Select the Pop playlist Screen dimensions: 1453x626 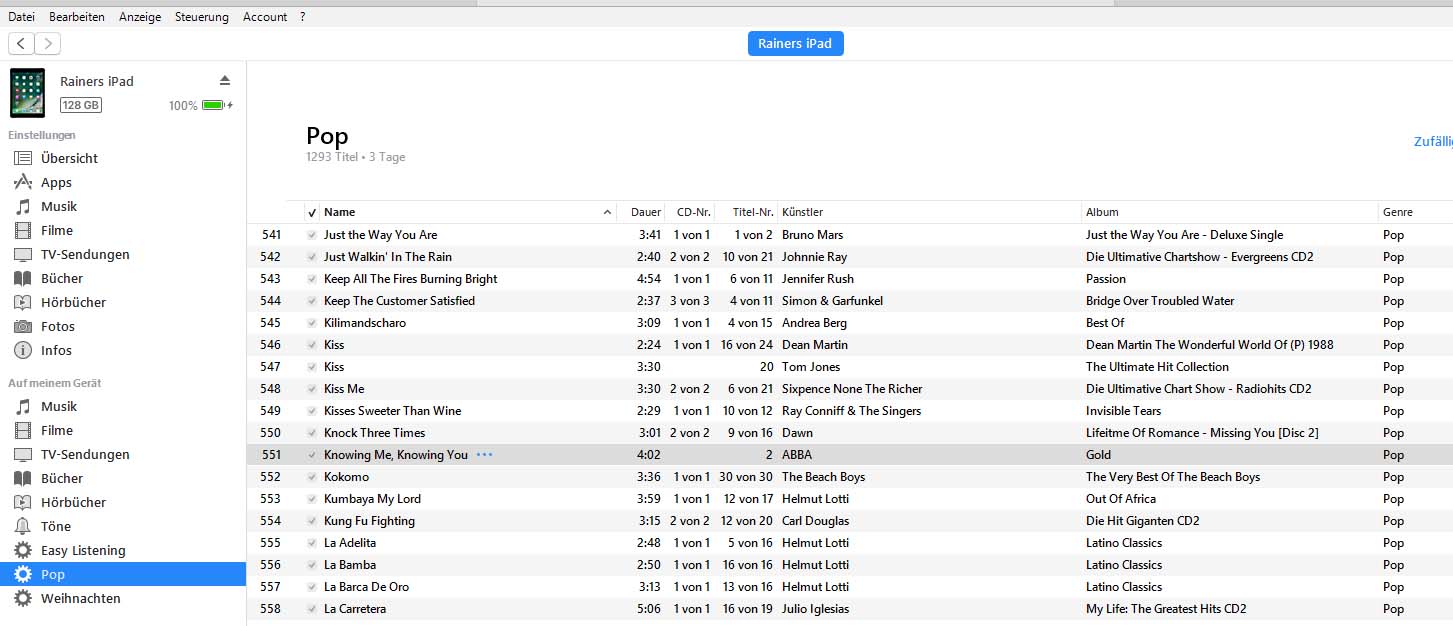coord(123,574)
